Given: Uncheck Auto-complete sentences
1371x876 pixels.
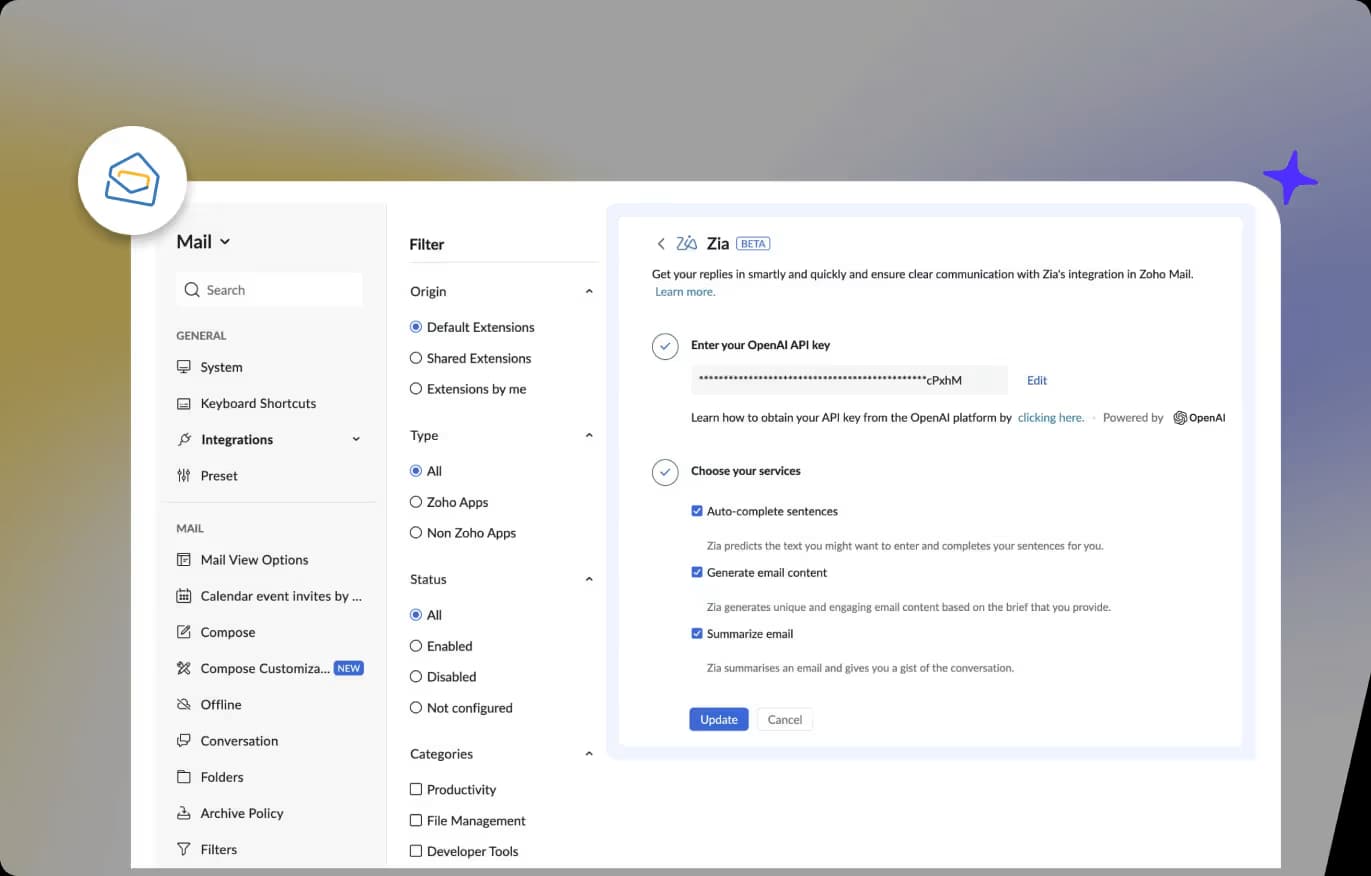Looking at the screenshot, I should [x=697, y=511].
